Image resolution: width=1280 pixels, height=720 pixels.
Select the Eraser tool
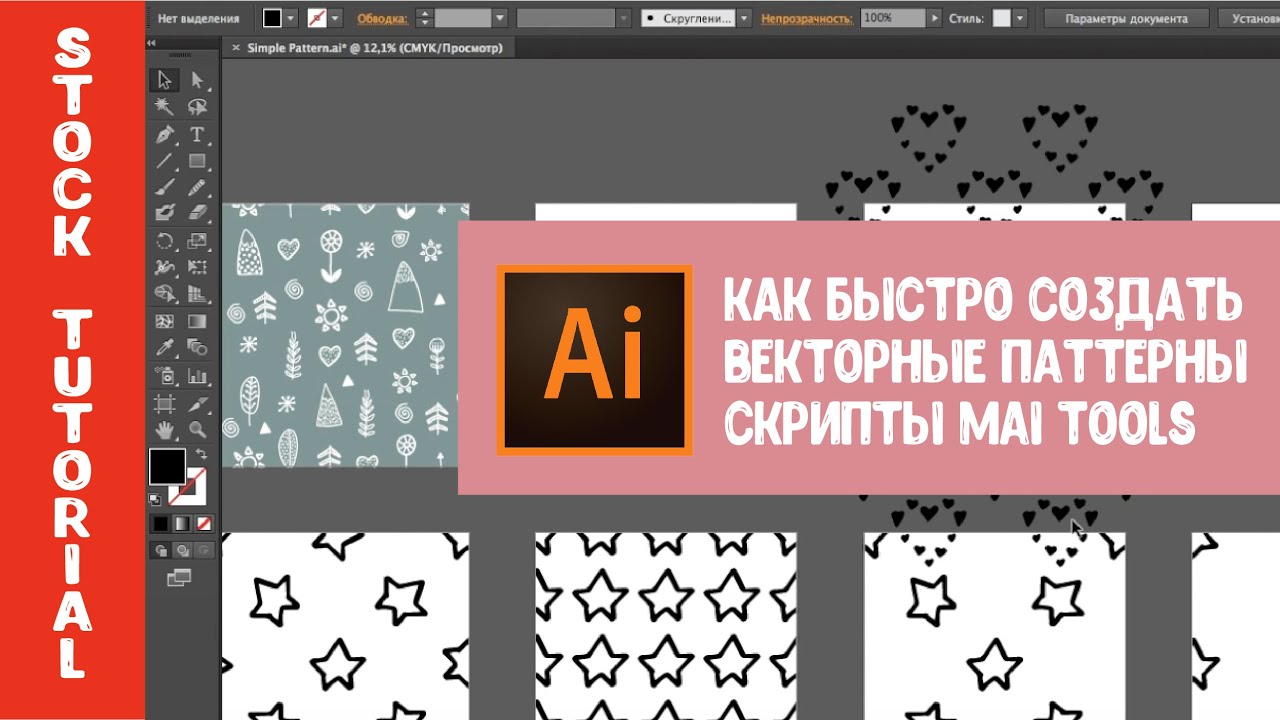click(197, 213)
